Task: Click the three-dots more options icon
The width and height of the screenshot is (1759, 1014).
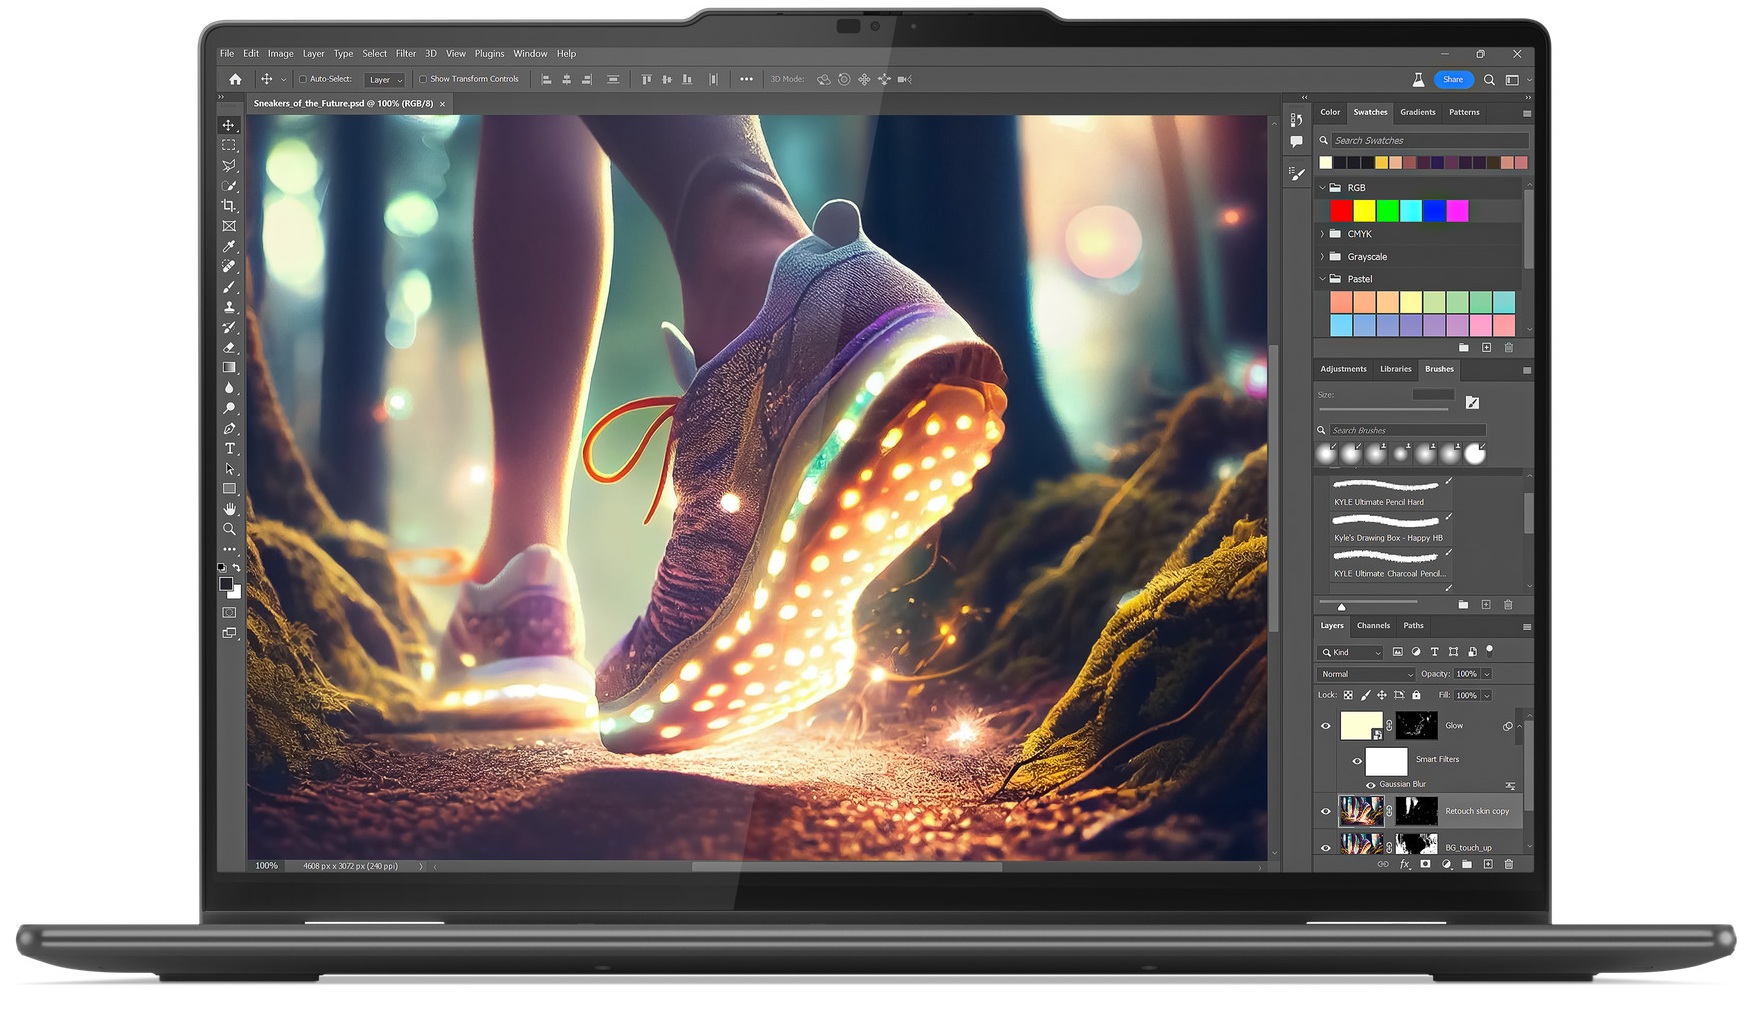Action: pos(746,79)
